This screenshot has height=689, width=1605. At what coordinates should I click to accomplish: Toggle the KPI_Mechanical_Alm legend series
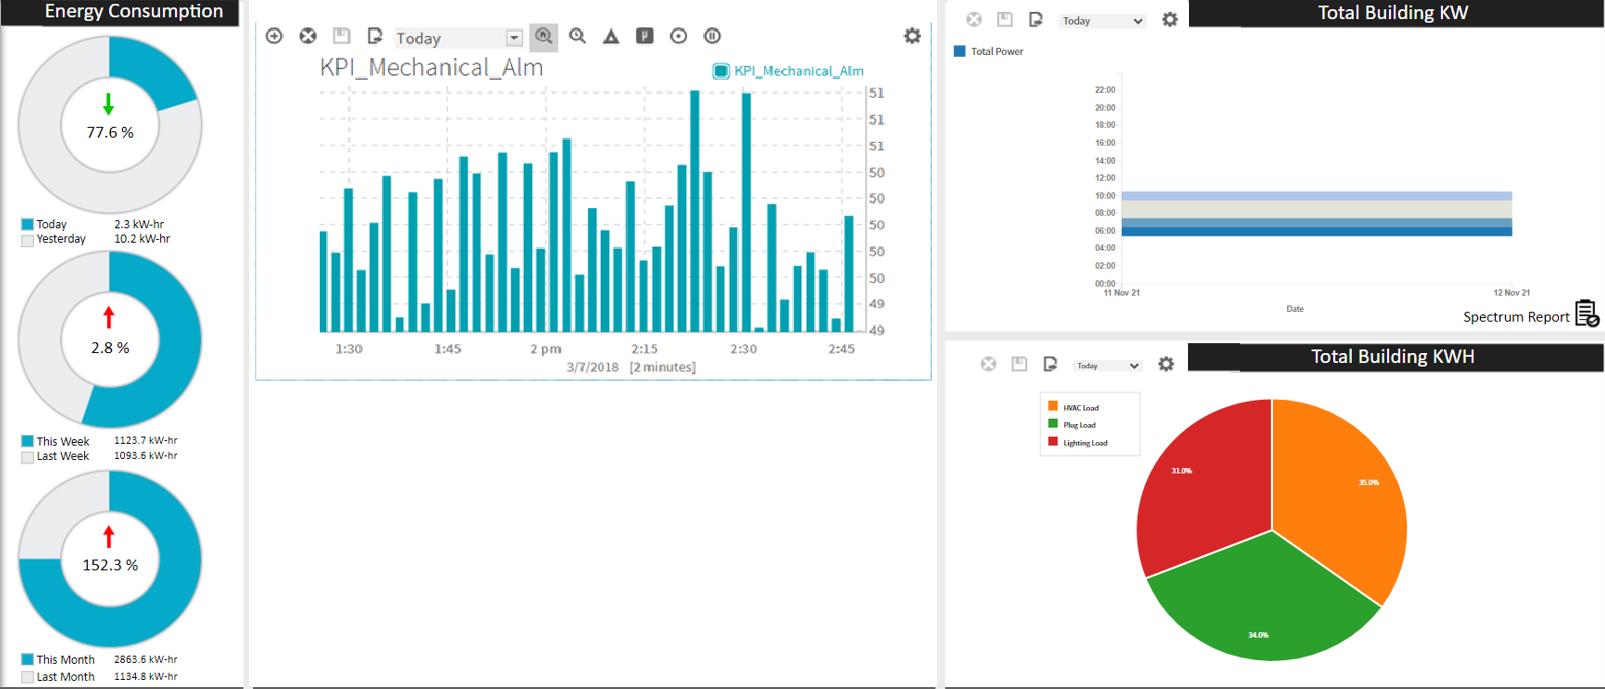point(721,71)
